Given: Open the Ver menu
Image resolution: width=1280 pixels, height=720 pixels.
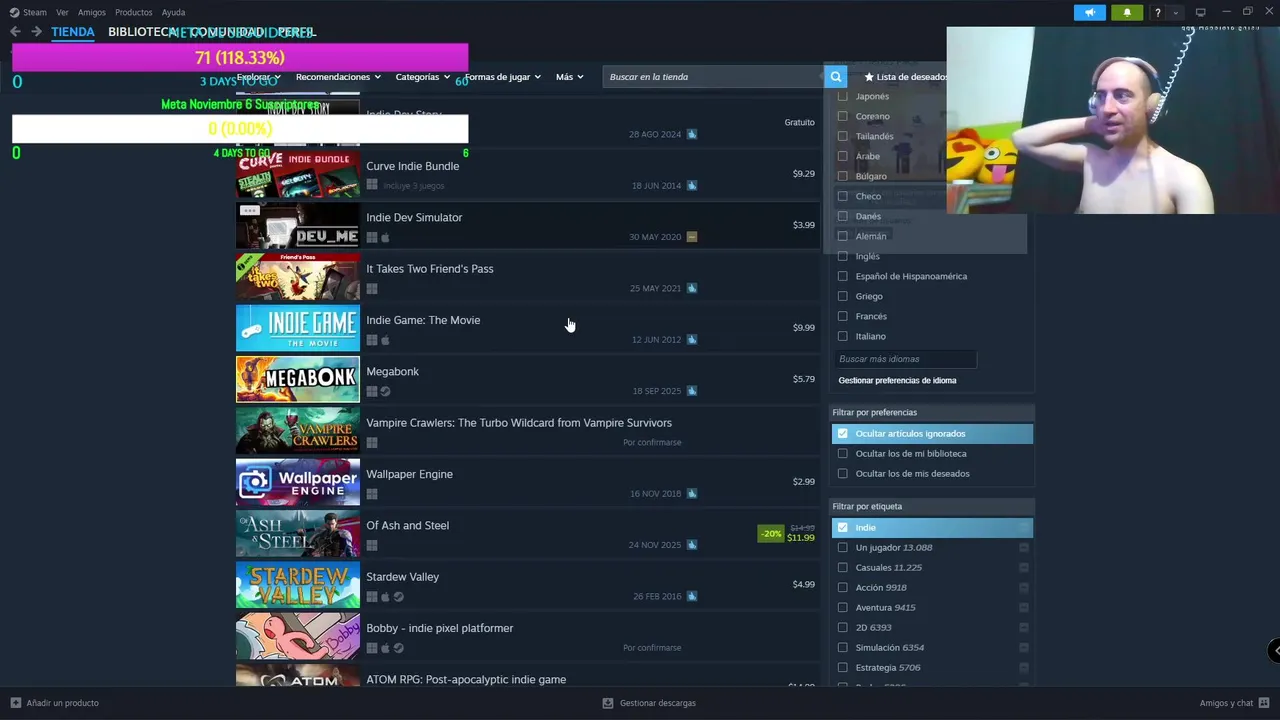Looking at the screenshot, I should (x=62, y=12).
